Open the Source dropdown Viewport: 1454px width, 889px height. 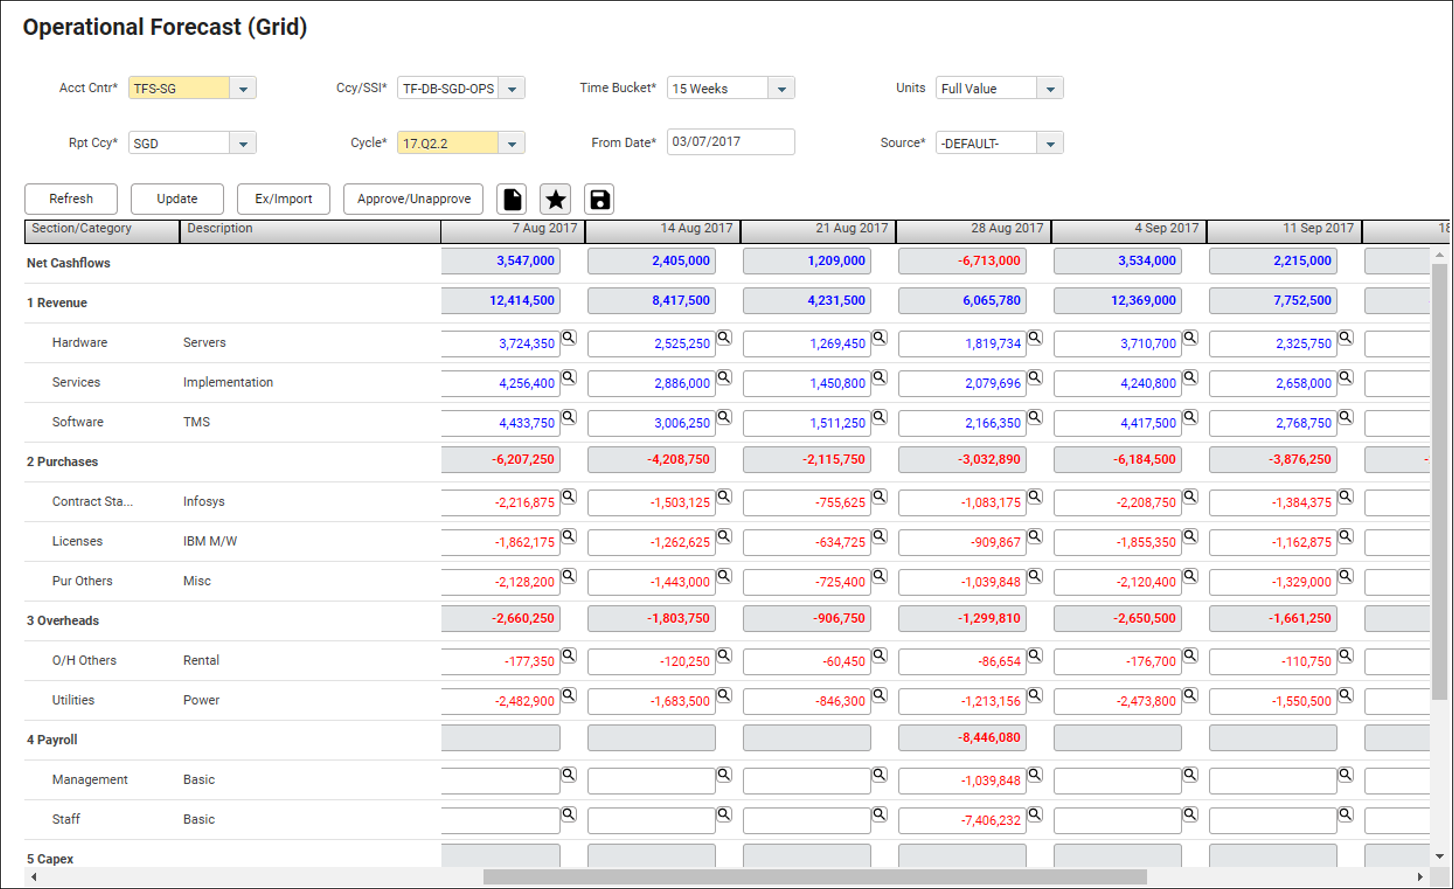click(x=1050, y=144)
